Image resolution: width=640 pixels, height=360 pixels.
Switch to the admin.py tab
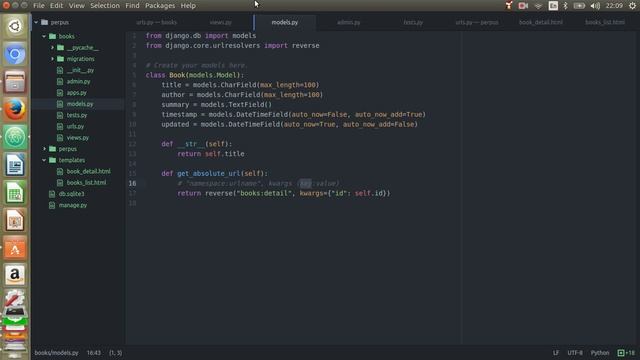349,22
